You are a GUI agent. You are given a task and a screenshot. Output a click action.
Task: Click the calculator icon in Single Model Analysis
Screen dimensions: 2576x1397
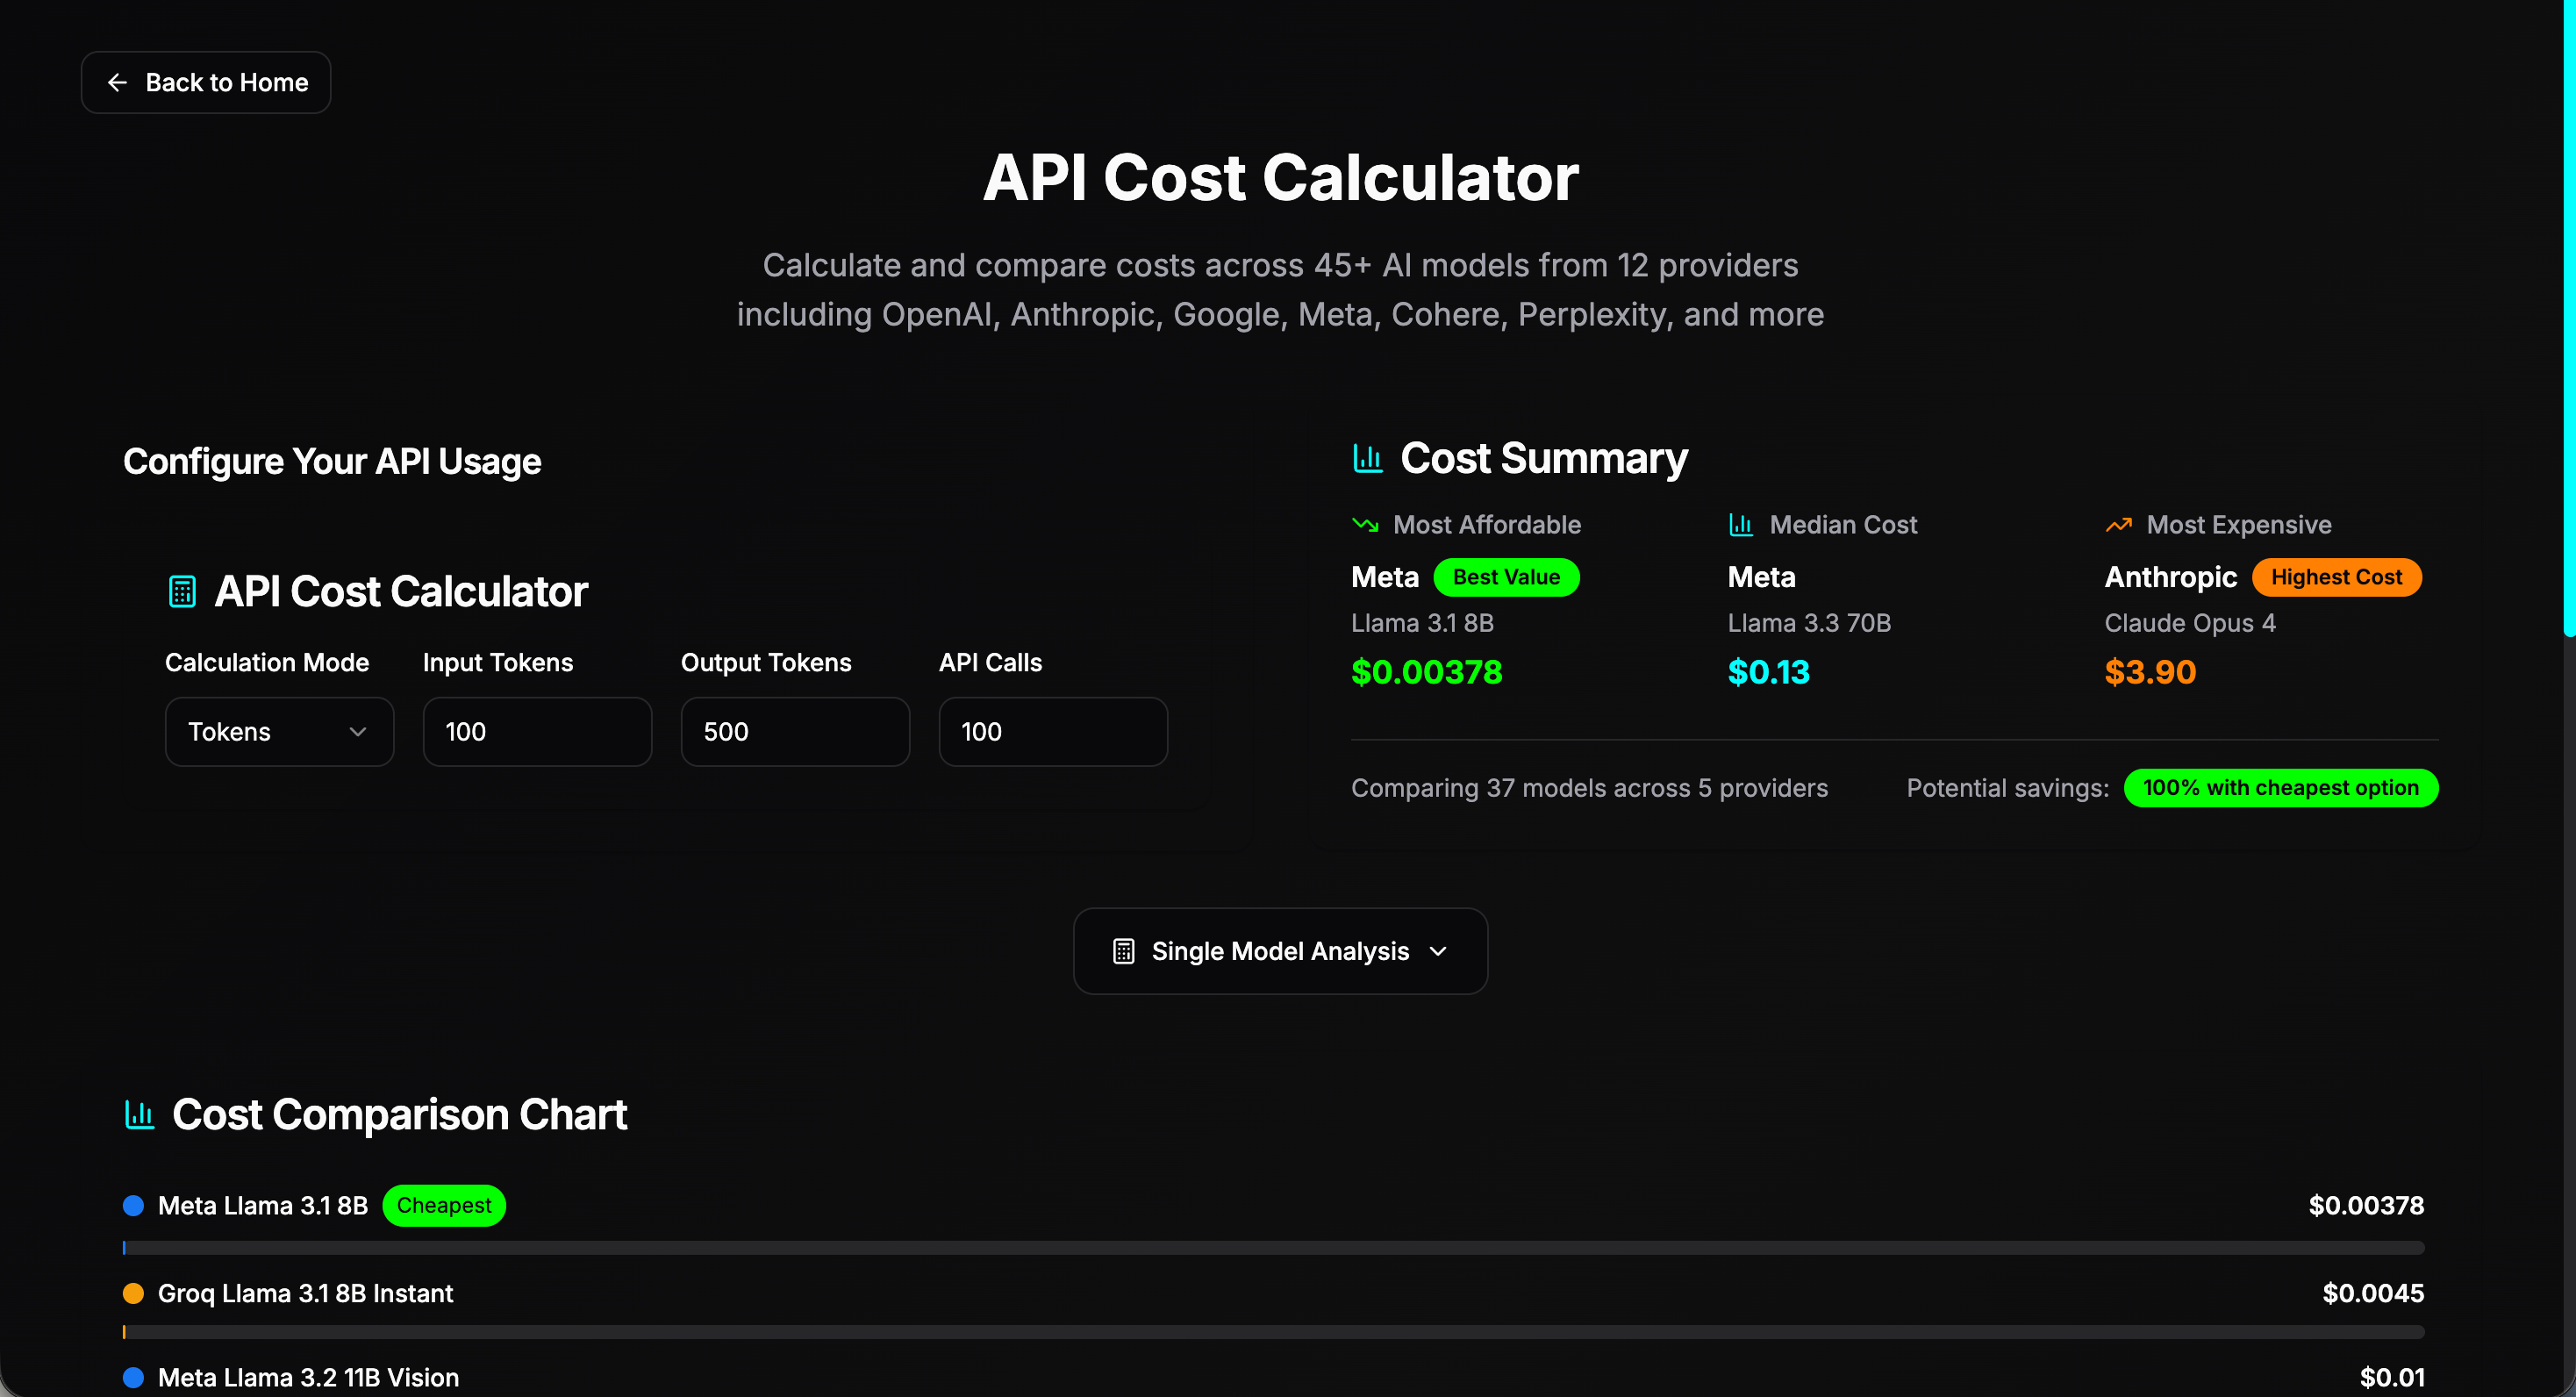pyautogui.click(x=1123, y=951)
